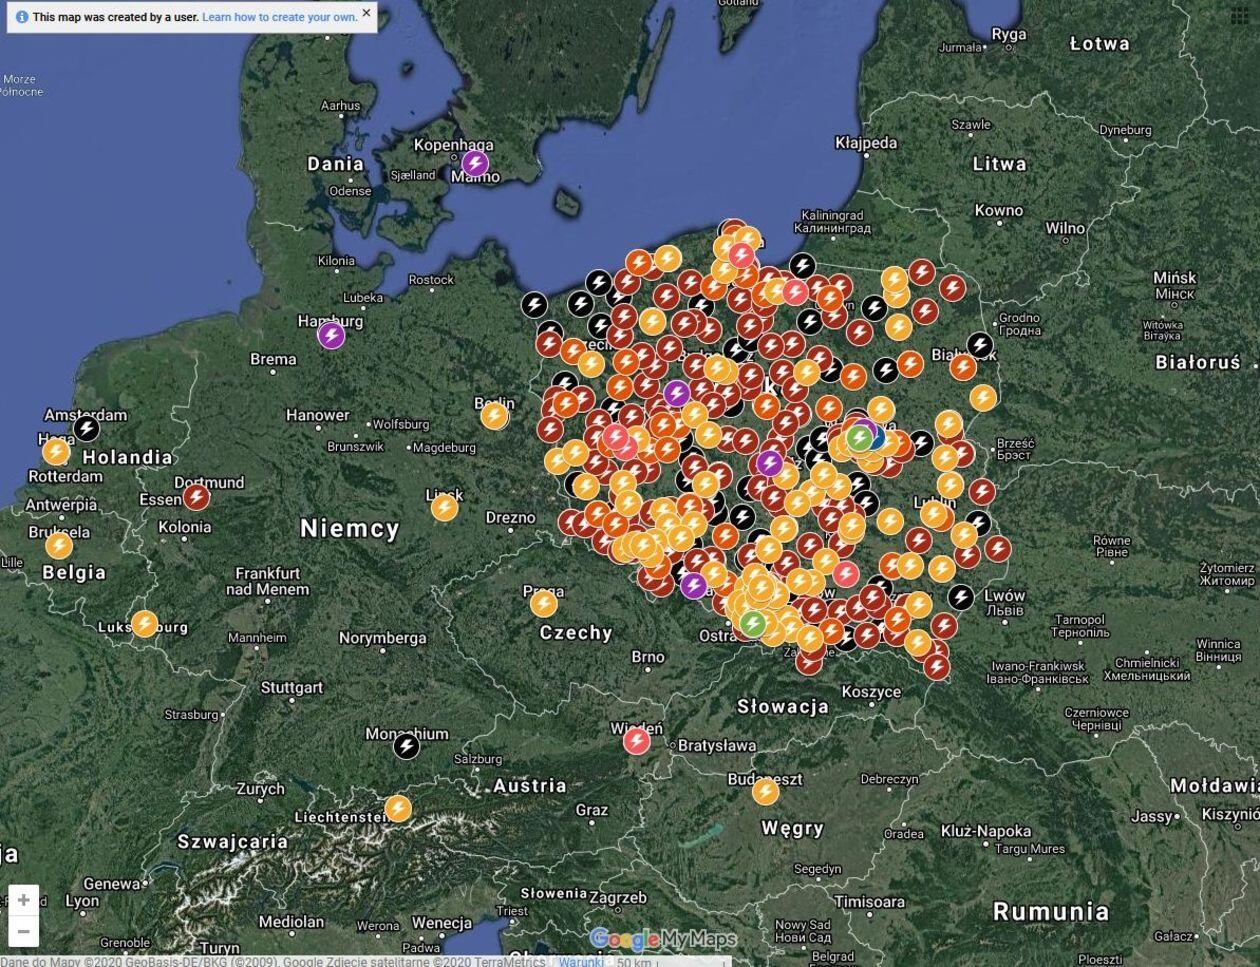Open the black marker at Amsterdam
The height and width of the screenshot is (967, 1260).
point(87,429)
